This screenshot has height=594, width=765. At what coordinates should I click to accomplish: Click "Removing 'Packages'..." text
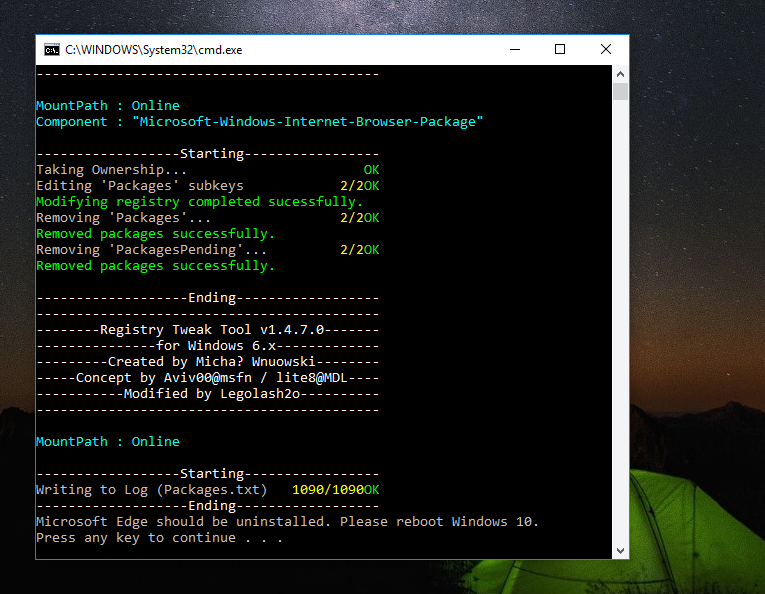(123, 218)
